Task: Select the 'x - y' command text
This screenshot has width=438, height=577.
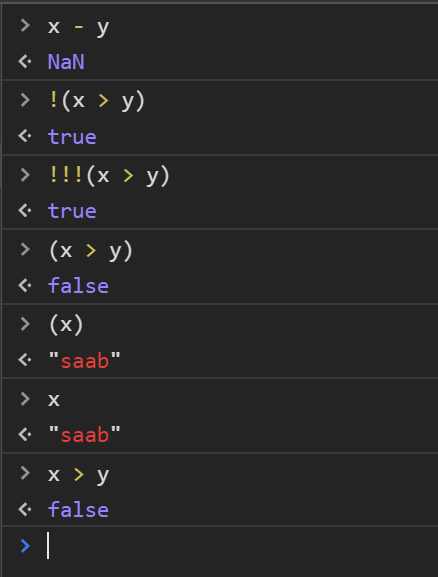Action: (x=78, y=28)
